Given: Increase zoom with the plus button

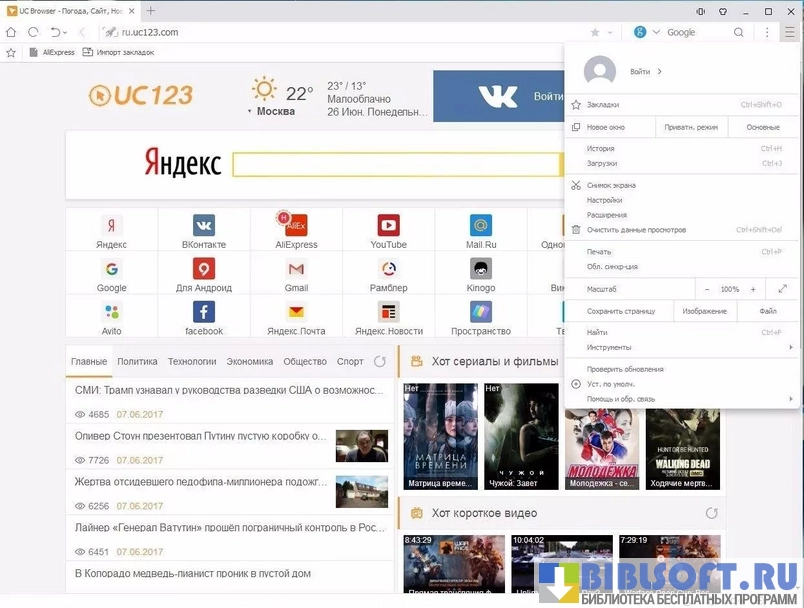Looking at the screenshot, I should 754,289.
